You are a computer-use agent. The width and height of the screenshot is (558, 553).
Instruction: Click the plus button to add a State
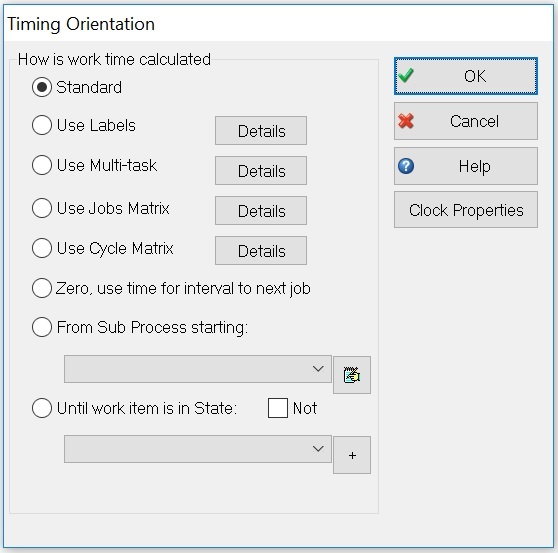click(352, 455)
